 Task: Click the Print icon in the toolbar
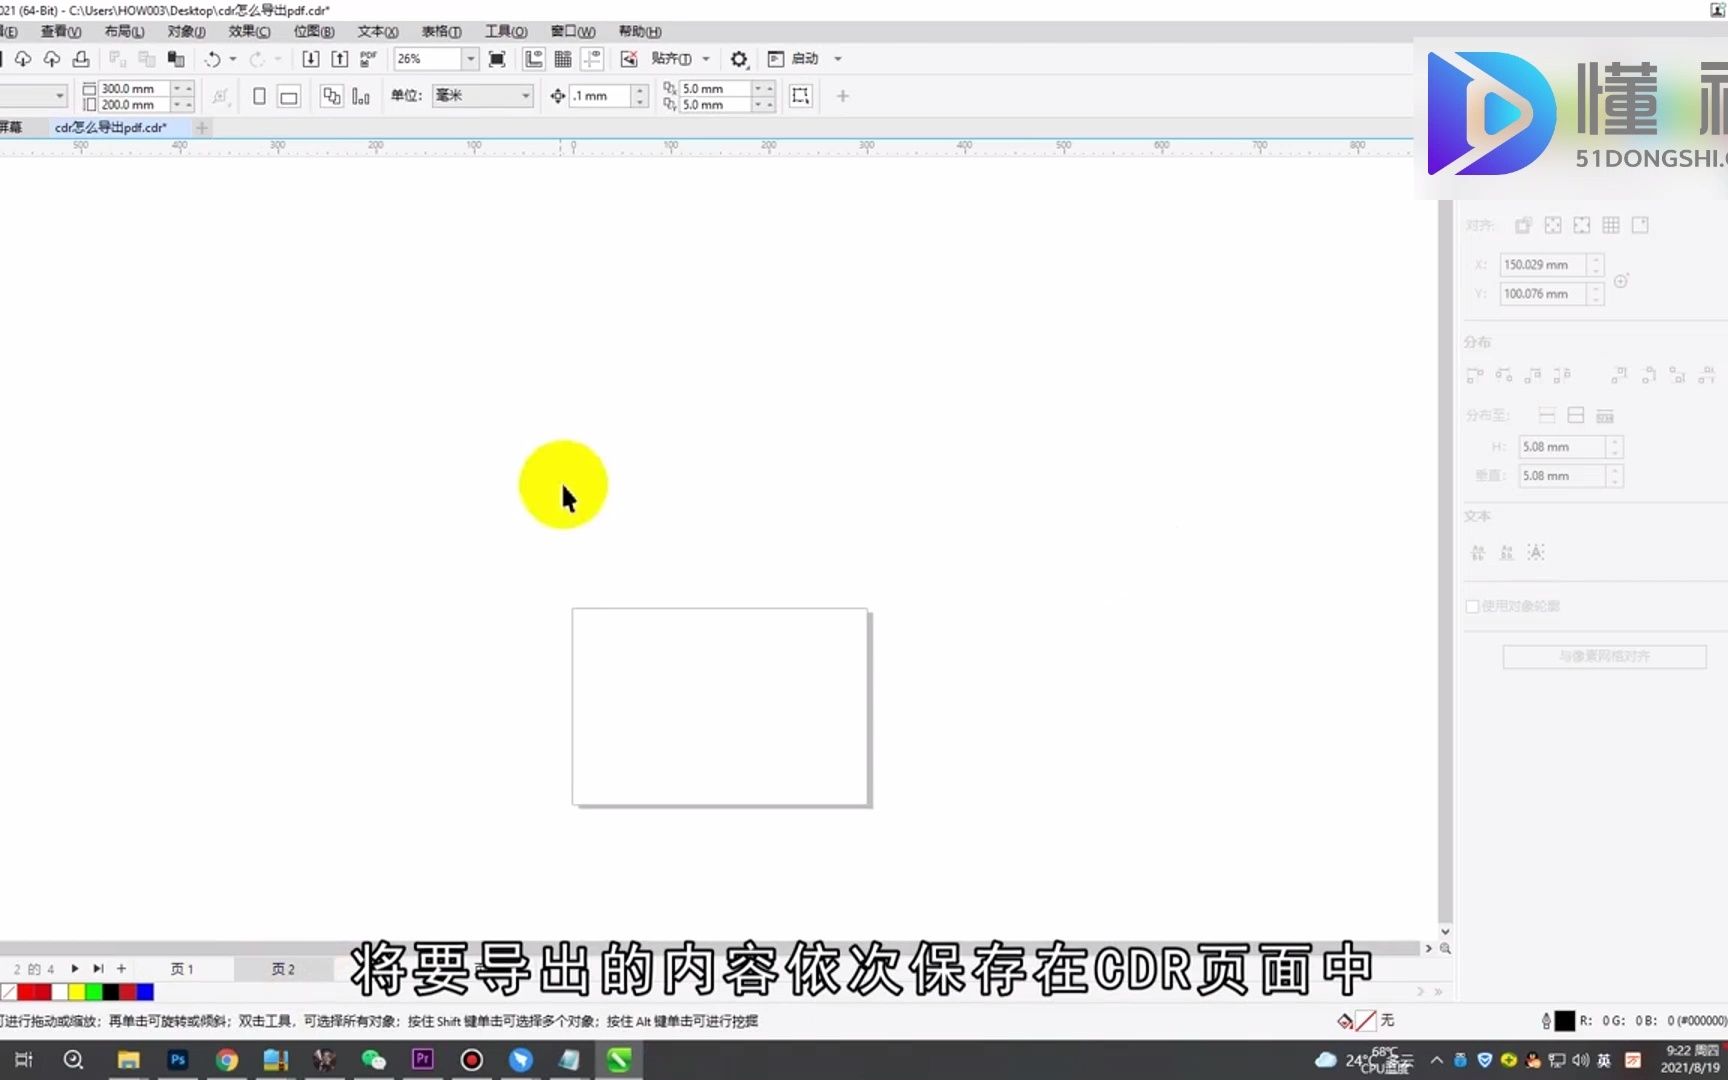(x=81, y=59)
